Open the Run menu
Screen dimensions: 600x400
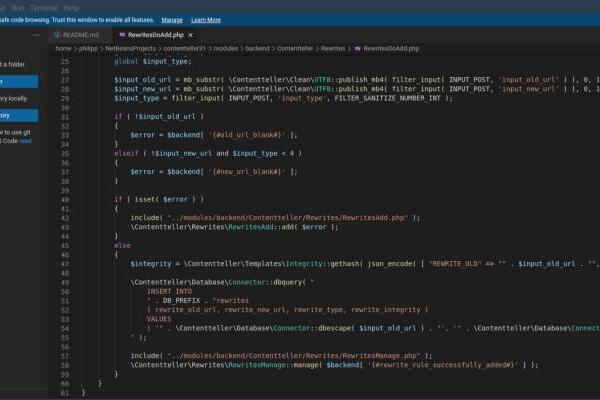[18, 6]
